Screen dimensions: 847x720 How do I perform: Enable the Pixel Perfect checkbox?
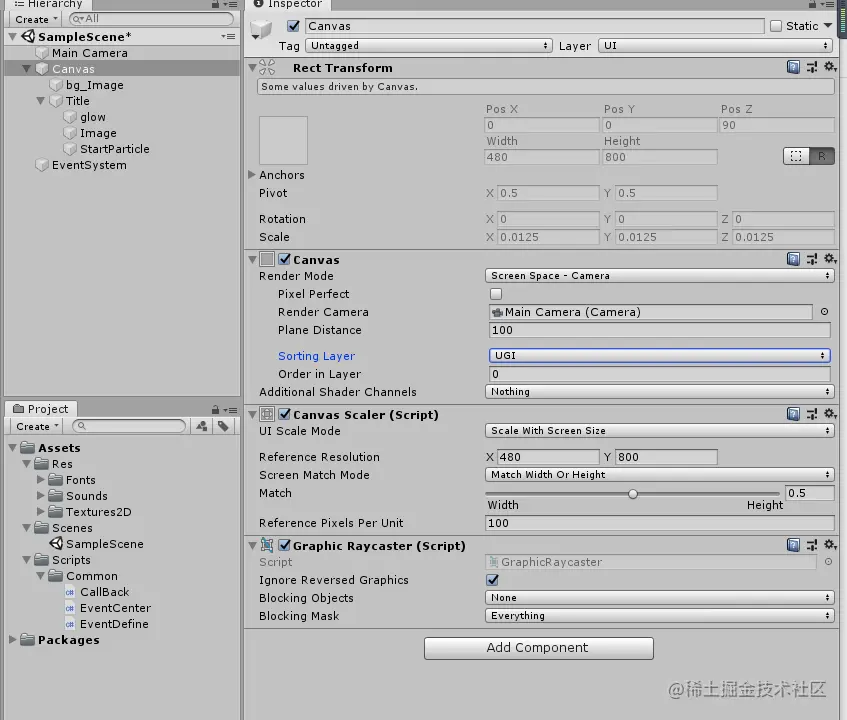click(495, 294)
